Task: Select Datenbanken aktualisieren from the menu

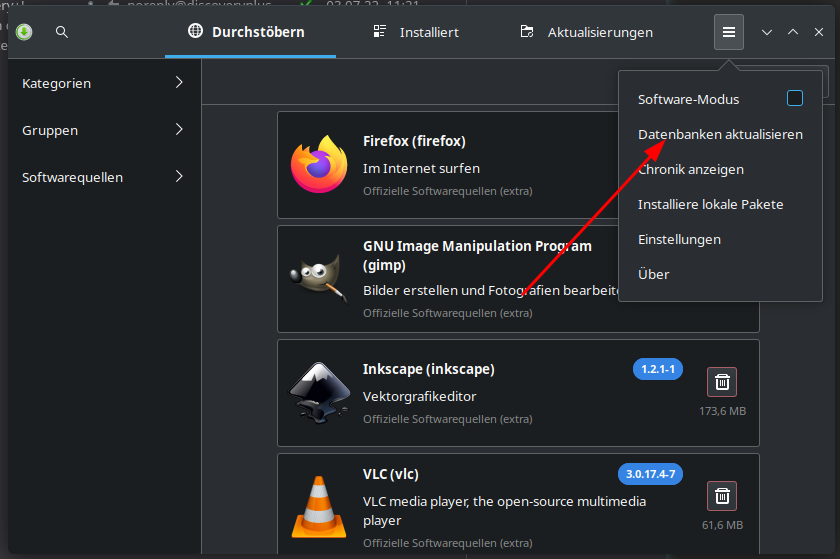Action: pos(720,135)
